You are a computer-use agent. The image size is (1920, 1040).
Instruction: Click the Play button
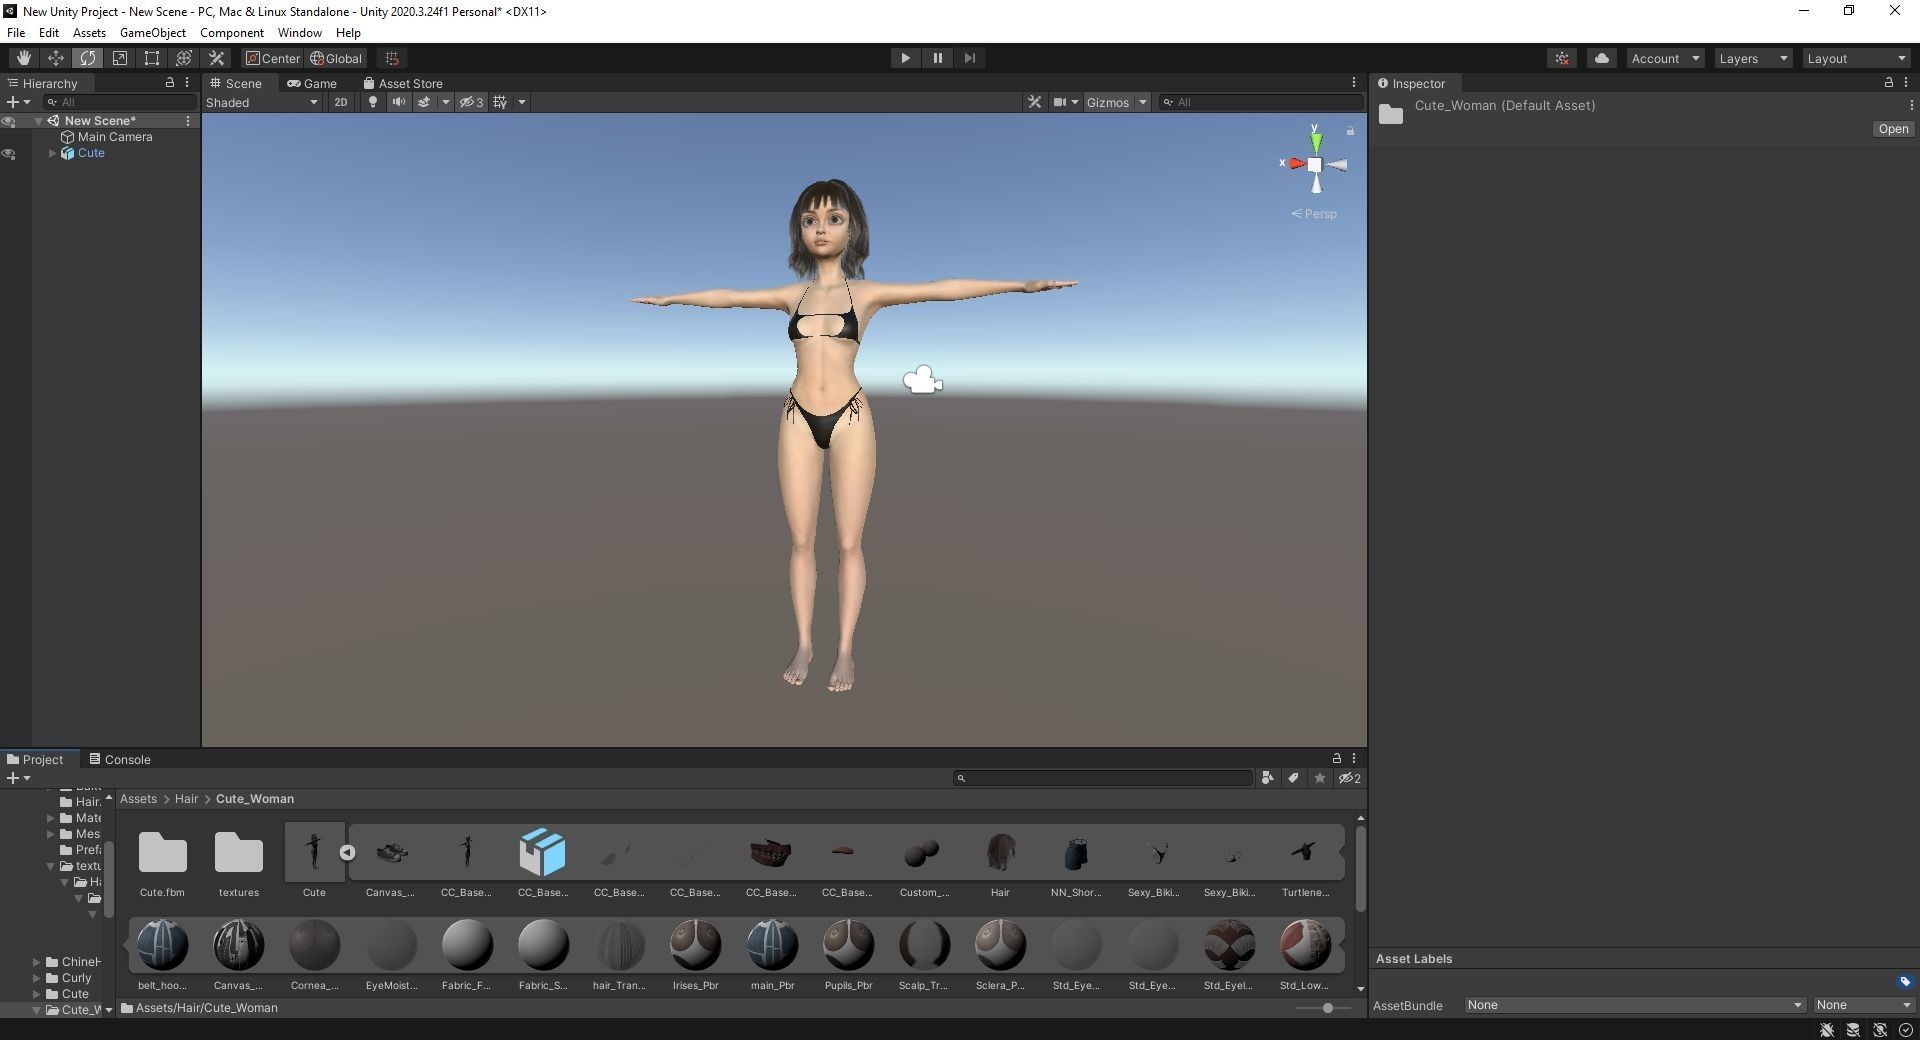pos(905,58)
